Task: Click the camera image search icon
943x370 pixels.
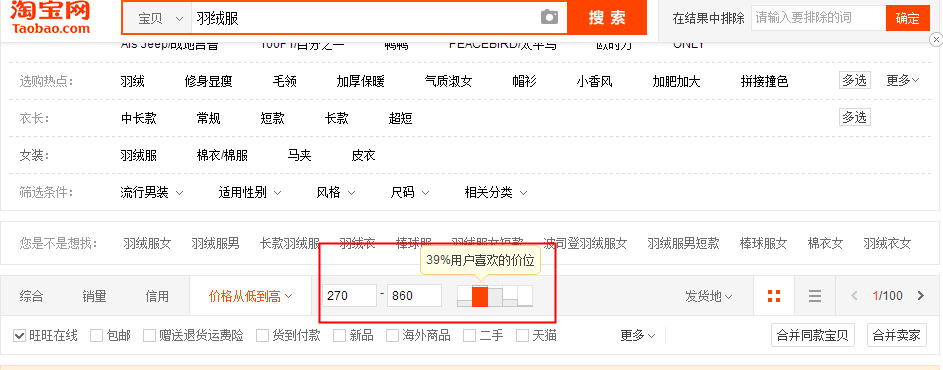Action: pyautogui.click(x=549, y=17)
